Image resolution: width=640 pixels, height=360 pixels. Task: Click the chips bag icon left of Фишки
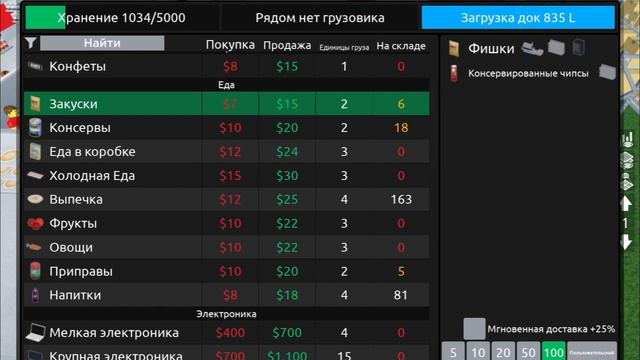(x=454, y=48)
